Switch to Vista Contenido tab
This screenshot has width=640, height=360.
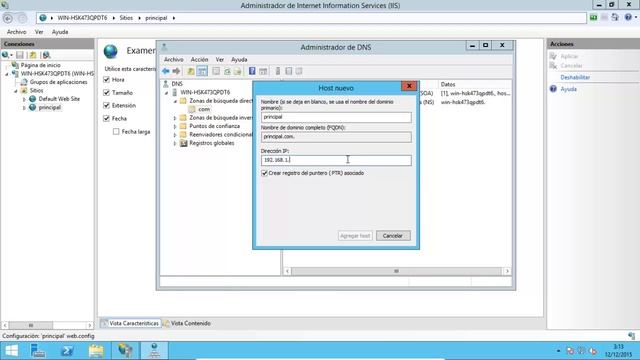click(187, 323)
